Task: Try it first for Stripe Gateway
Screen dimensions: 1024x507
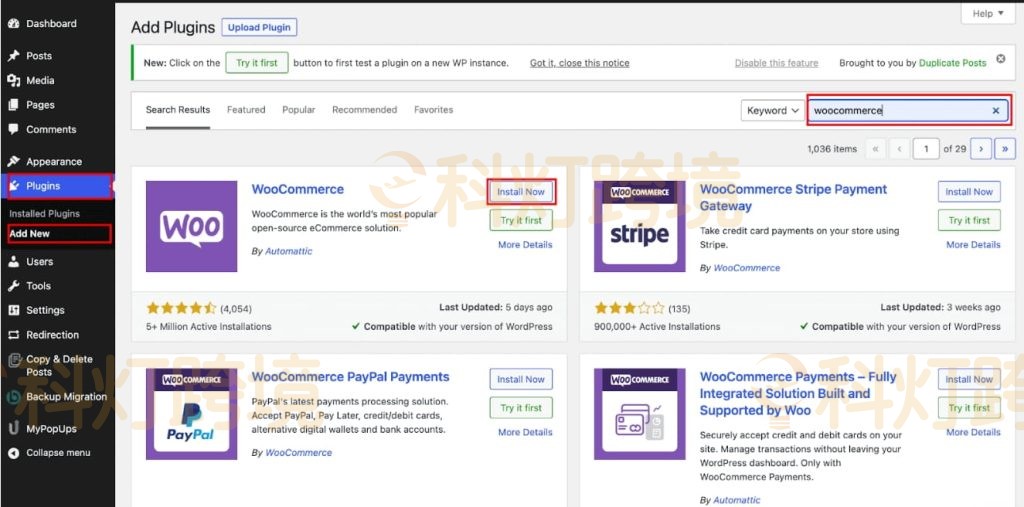Action: (969, 220)
